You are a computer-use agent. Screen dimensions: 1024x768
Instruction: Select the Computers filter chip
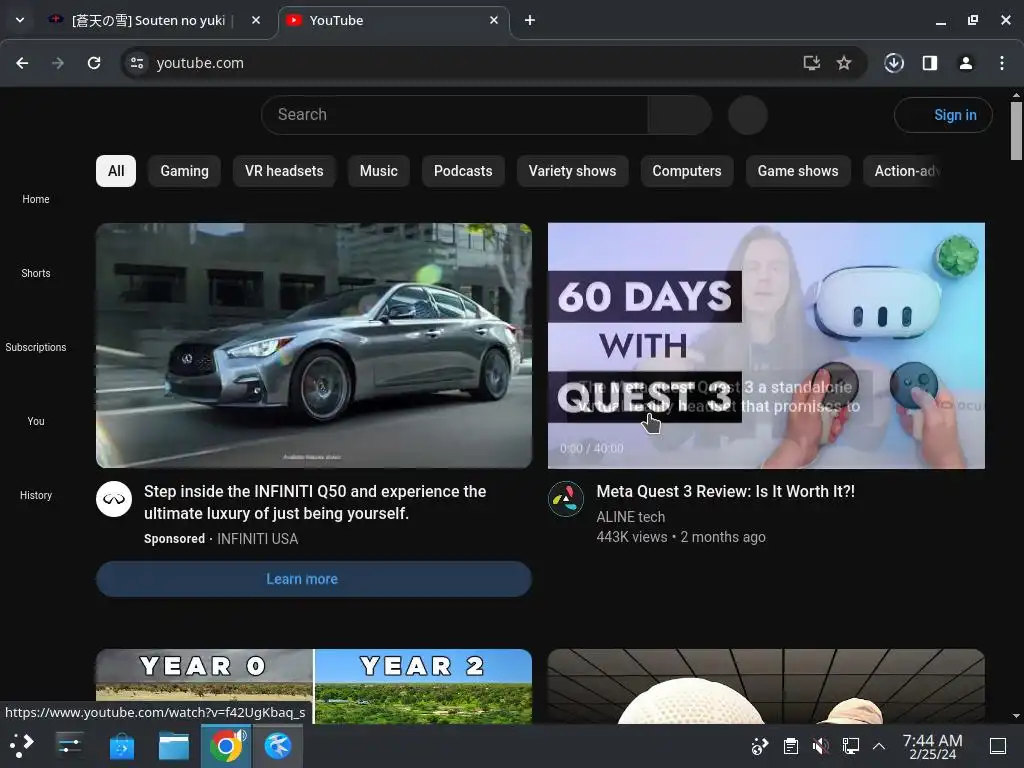(x=687, y=171)
